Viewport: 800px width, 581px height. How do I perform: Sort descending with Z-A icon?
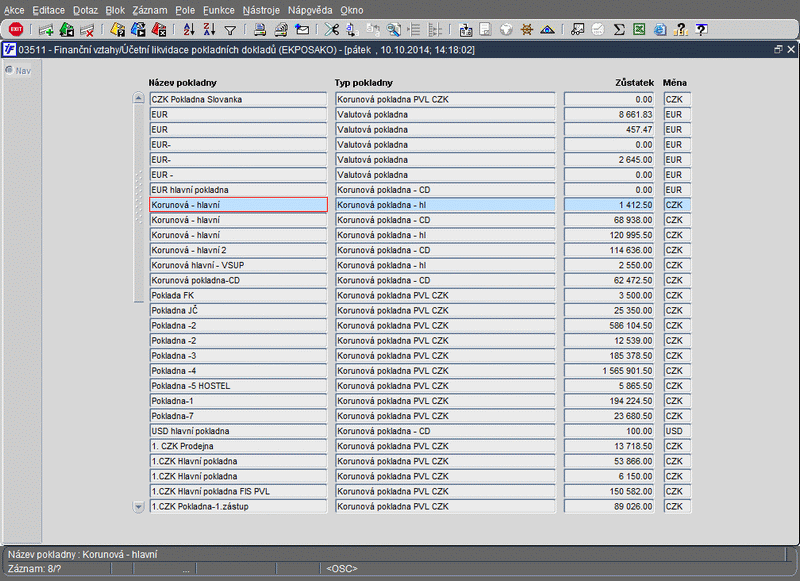[x=209, y=30]
